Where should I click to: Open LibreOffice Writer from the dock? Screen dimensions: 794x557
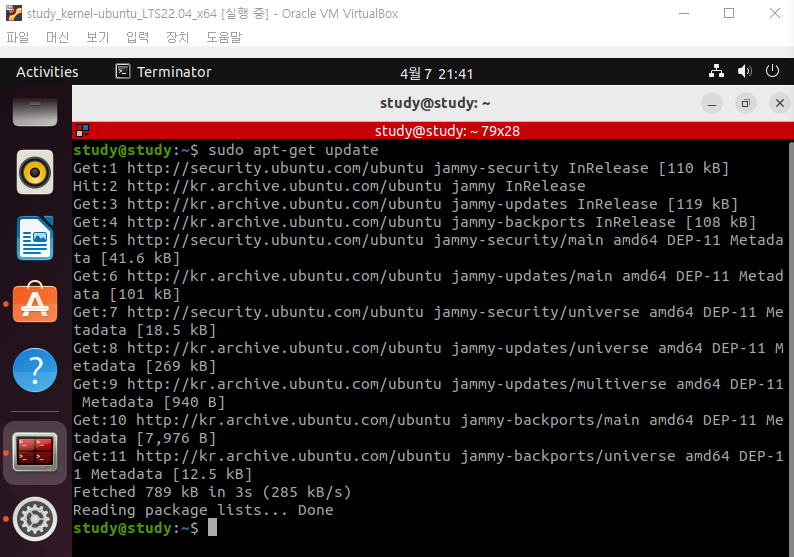click(x=35, y=238)
